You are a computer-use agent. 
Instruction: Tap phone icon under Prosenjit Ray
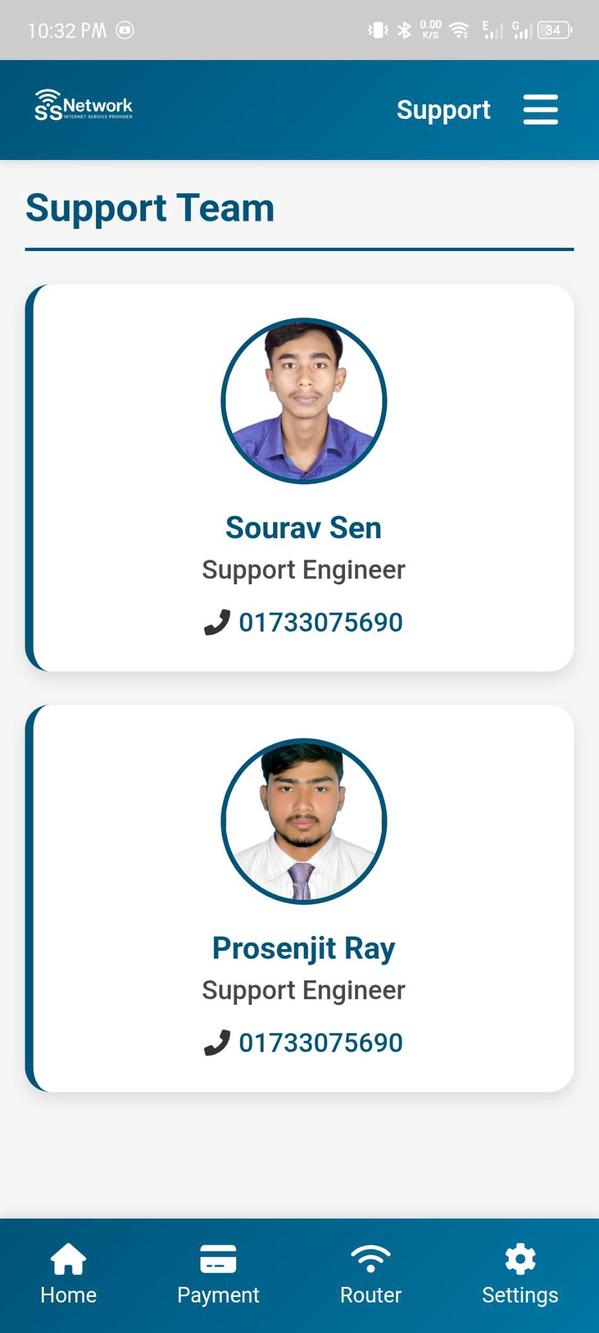(217, 1043)
